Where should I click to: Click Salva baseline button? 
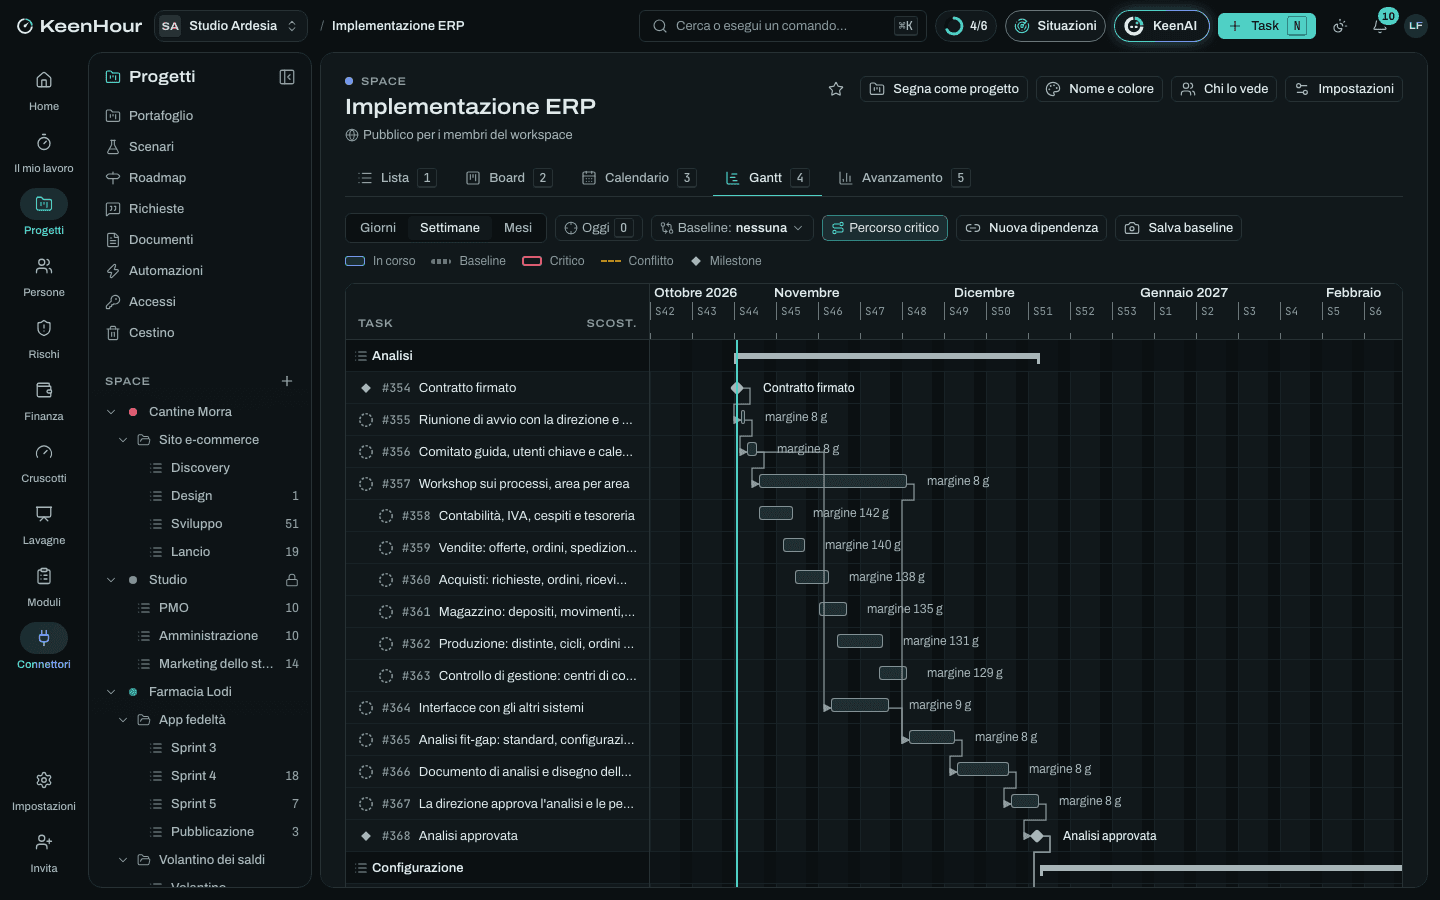pos(1179,228)
